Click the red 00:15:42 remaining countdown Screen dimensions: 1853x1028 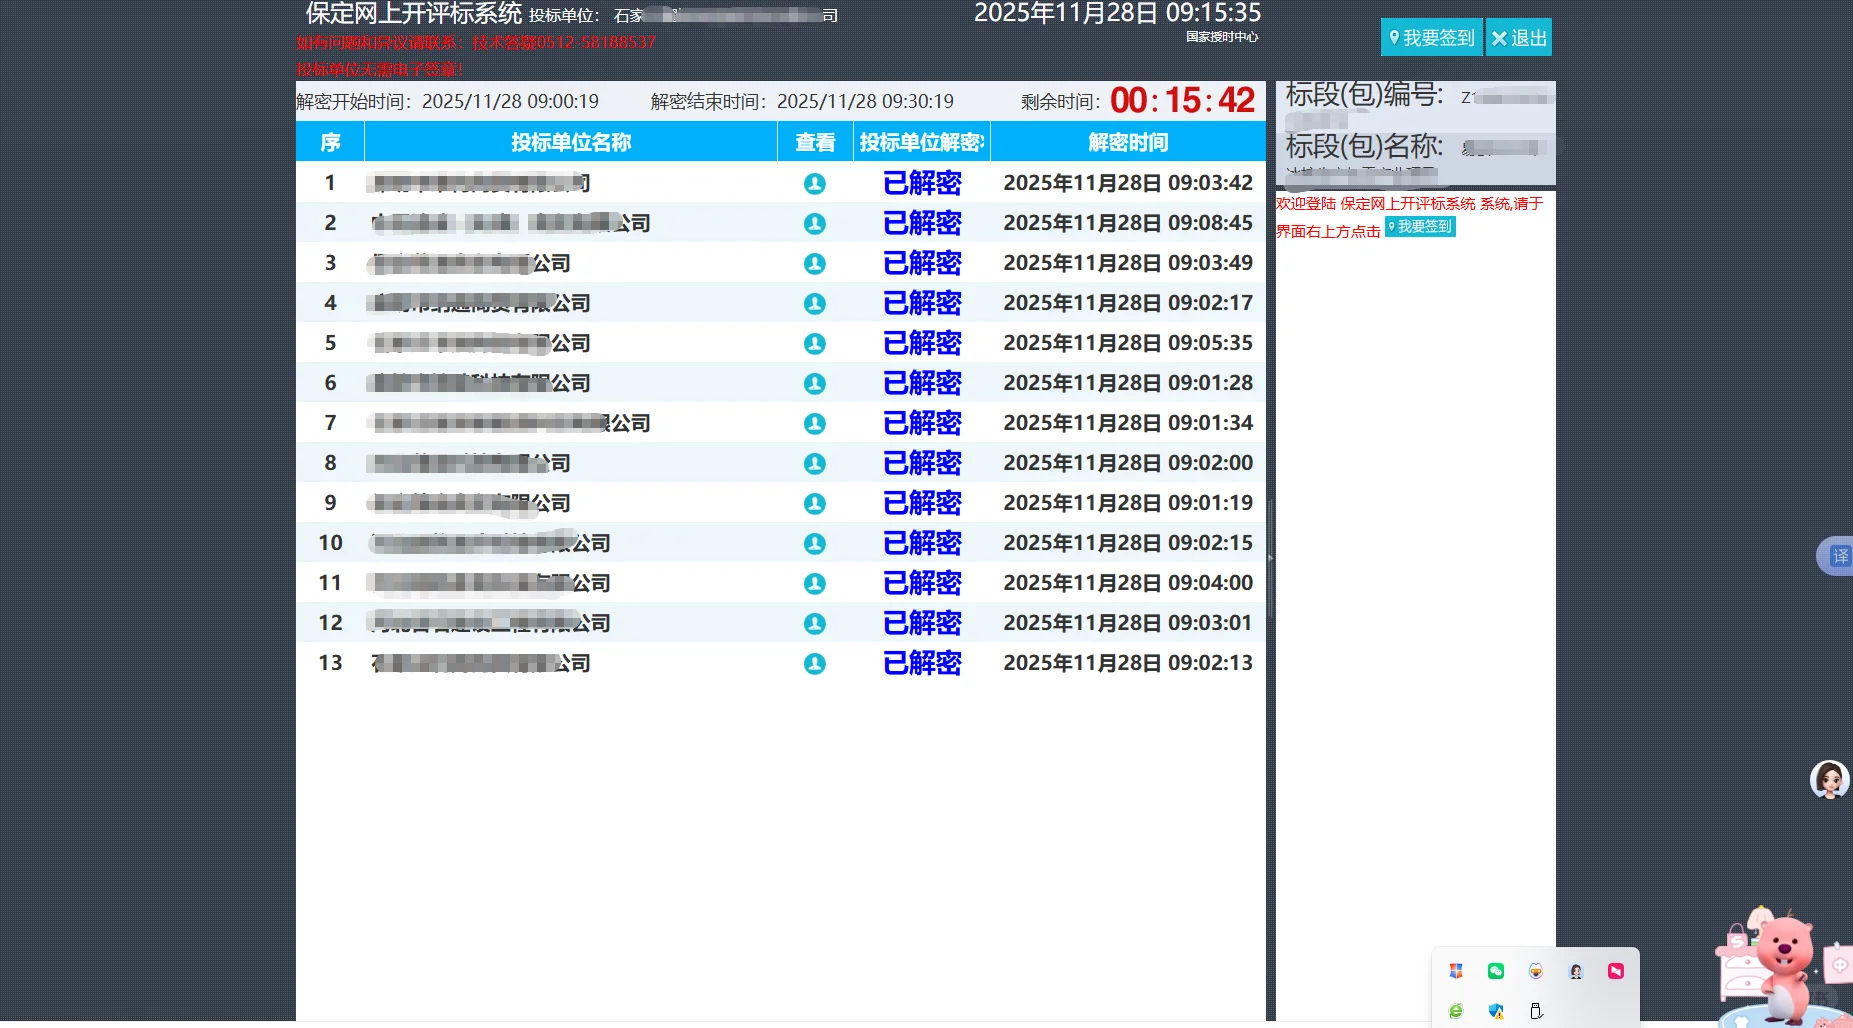[x=1182, y=101]
